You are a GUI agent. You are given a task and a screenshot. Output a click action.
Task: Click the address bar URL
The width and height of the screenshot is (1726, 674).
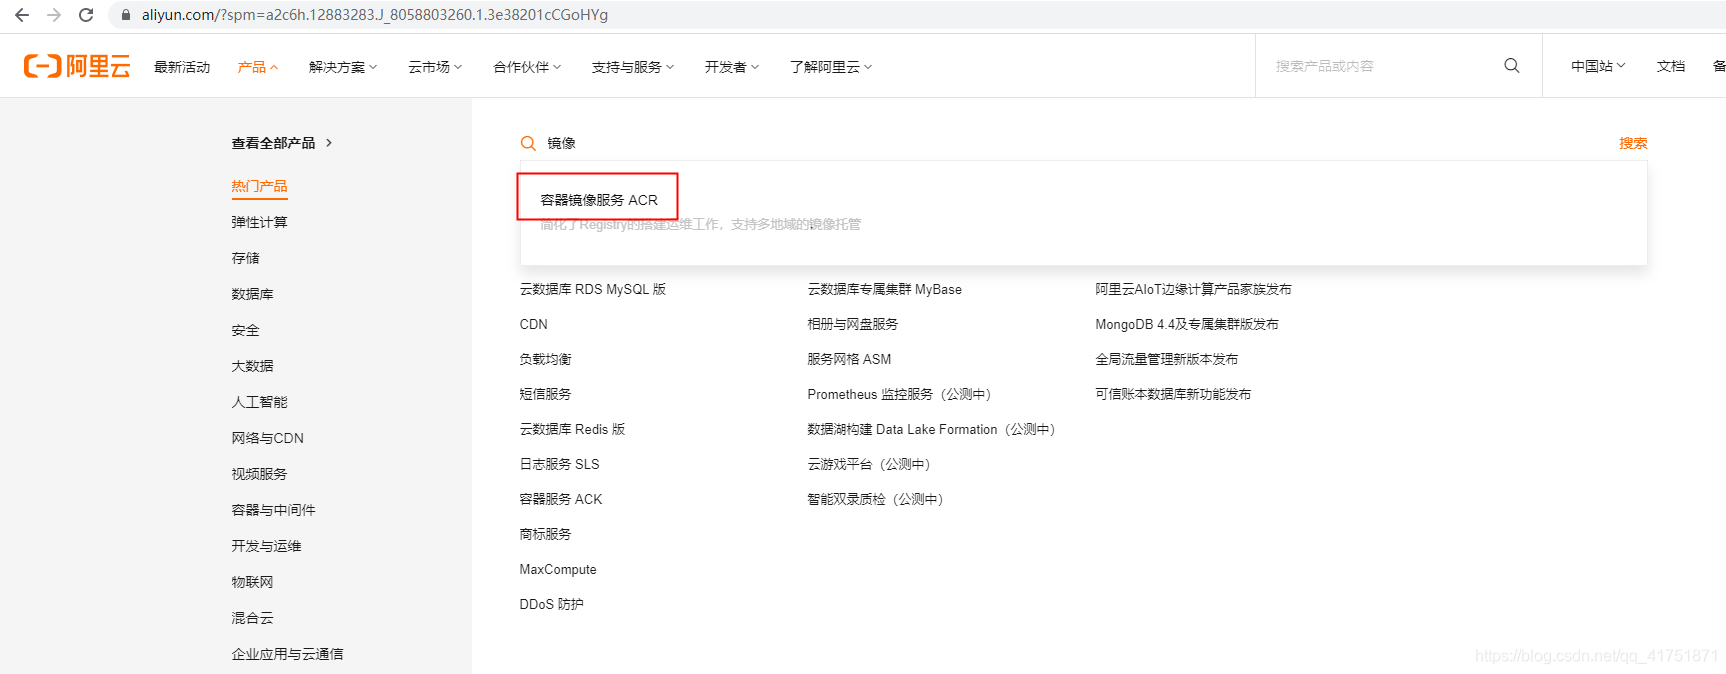click(375, 15)
